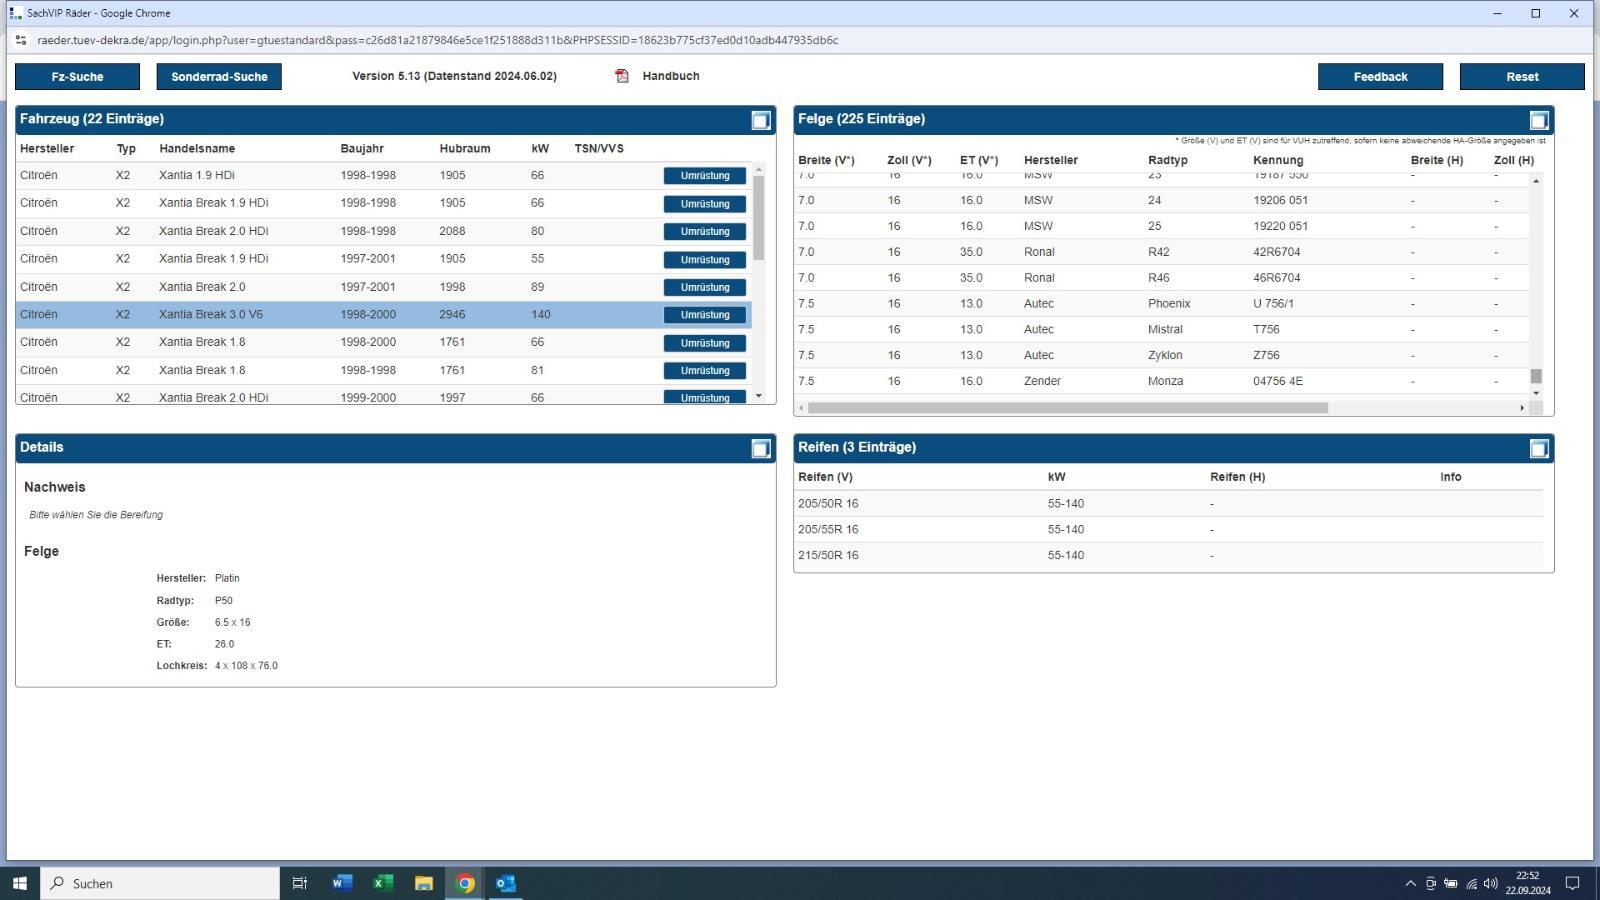Click Umrüstung for Xantia Break 1.8 81 kW
This screenshot has height=900, width=1600.
705,371
